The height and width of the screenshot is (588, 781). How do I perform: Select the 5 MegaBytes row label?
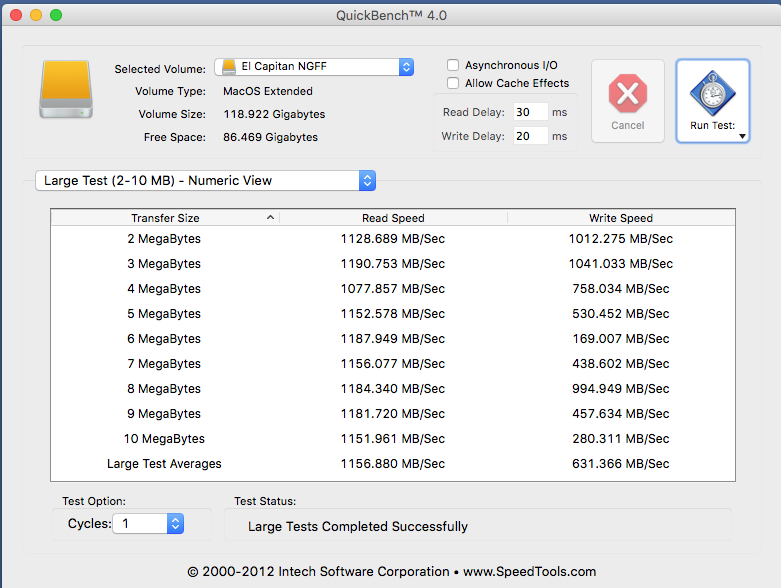[164, 314]
